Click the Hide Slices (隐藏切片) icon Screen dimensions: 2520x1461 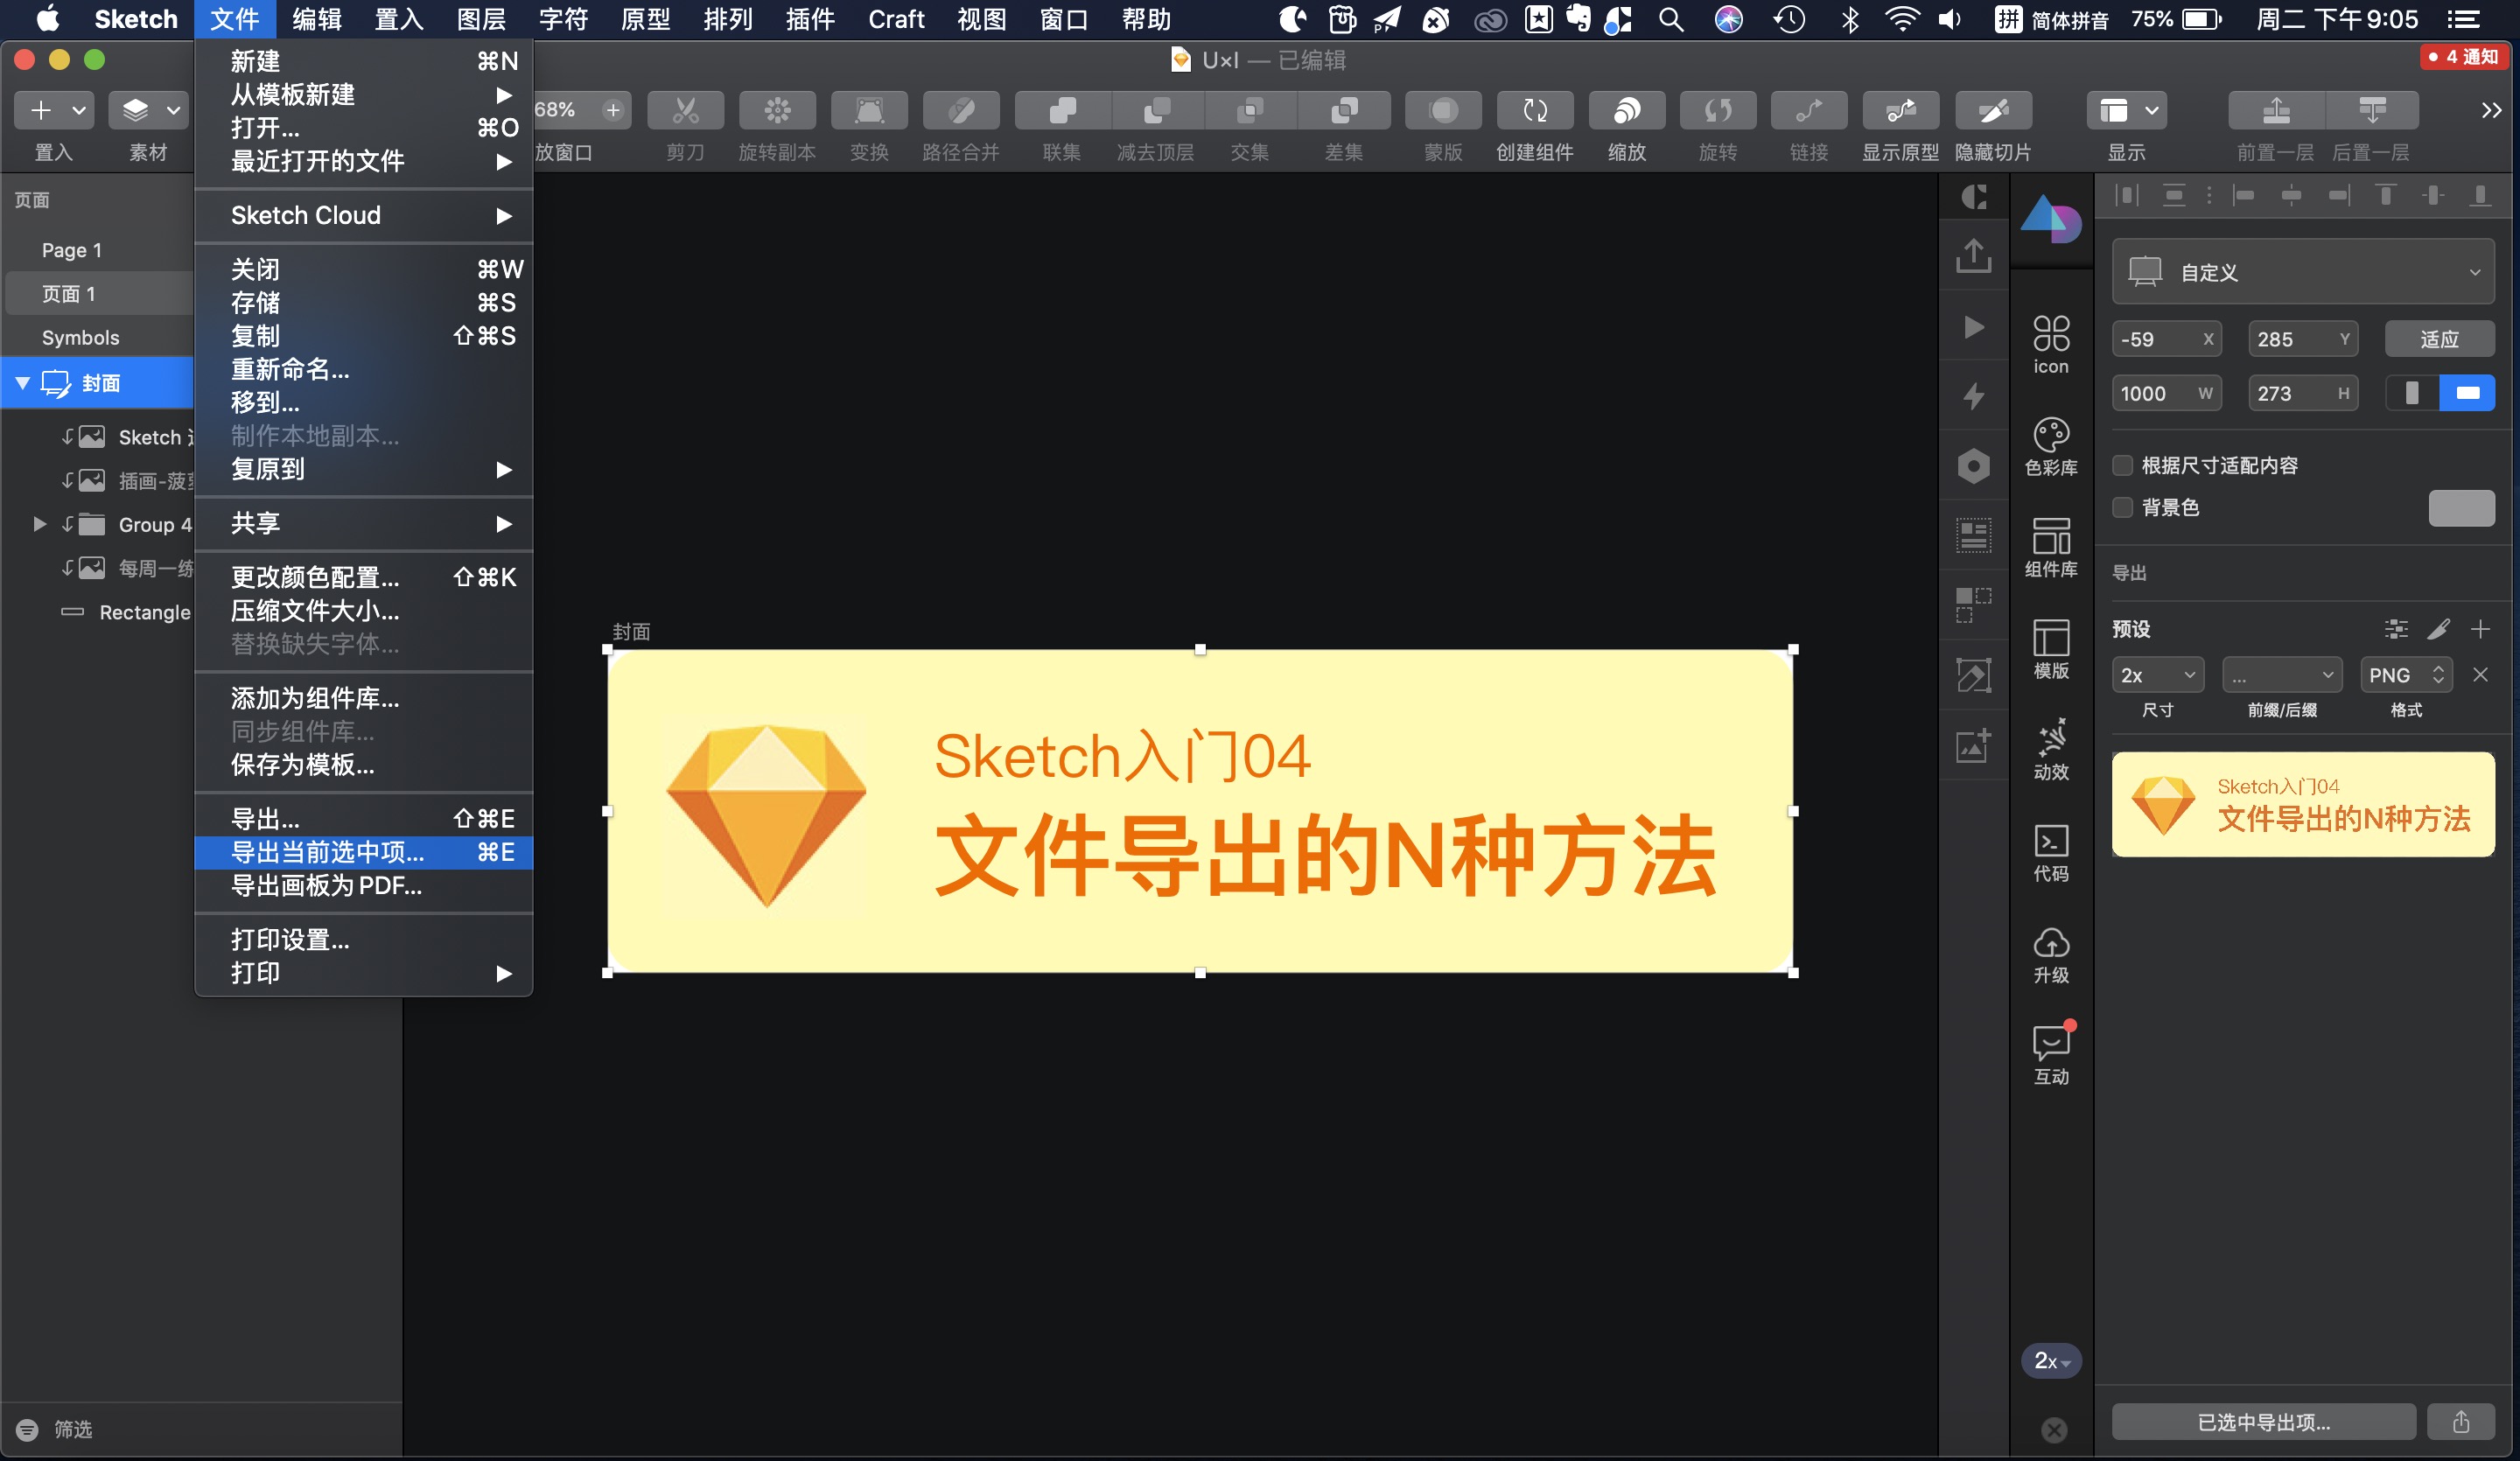coord(1993,111)
